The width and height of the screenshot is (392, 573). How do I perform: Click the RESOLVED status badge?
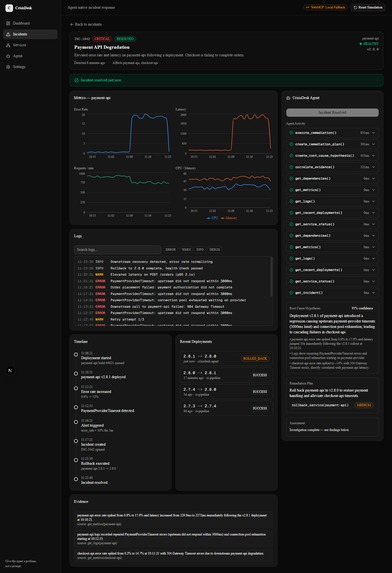click(x=125, y=39)
